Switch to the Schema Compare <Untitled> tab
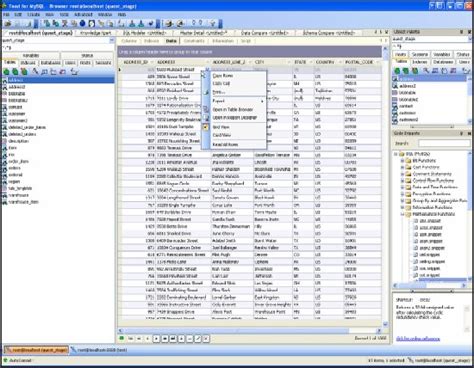 (x=329, y=33)
